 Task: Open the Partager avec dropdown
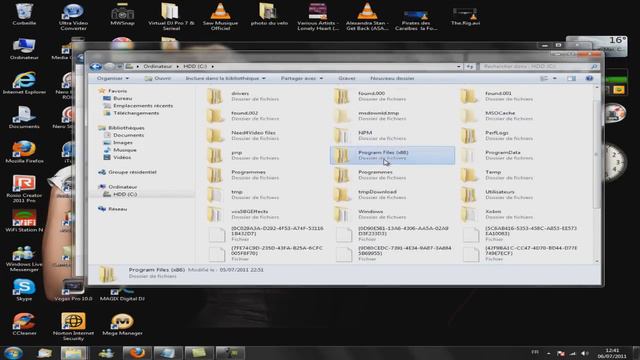click(302, 78)
